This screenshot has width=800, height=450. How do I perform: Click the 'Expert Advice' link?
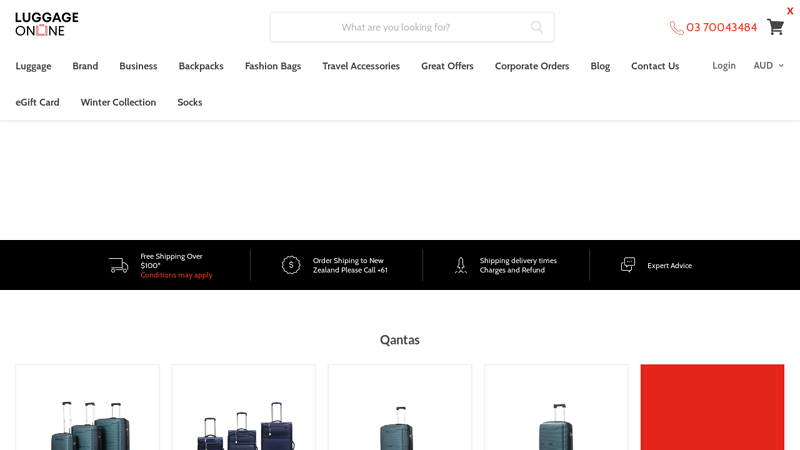[x=669, y=265]
